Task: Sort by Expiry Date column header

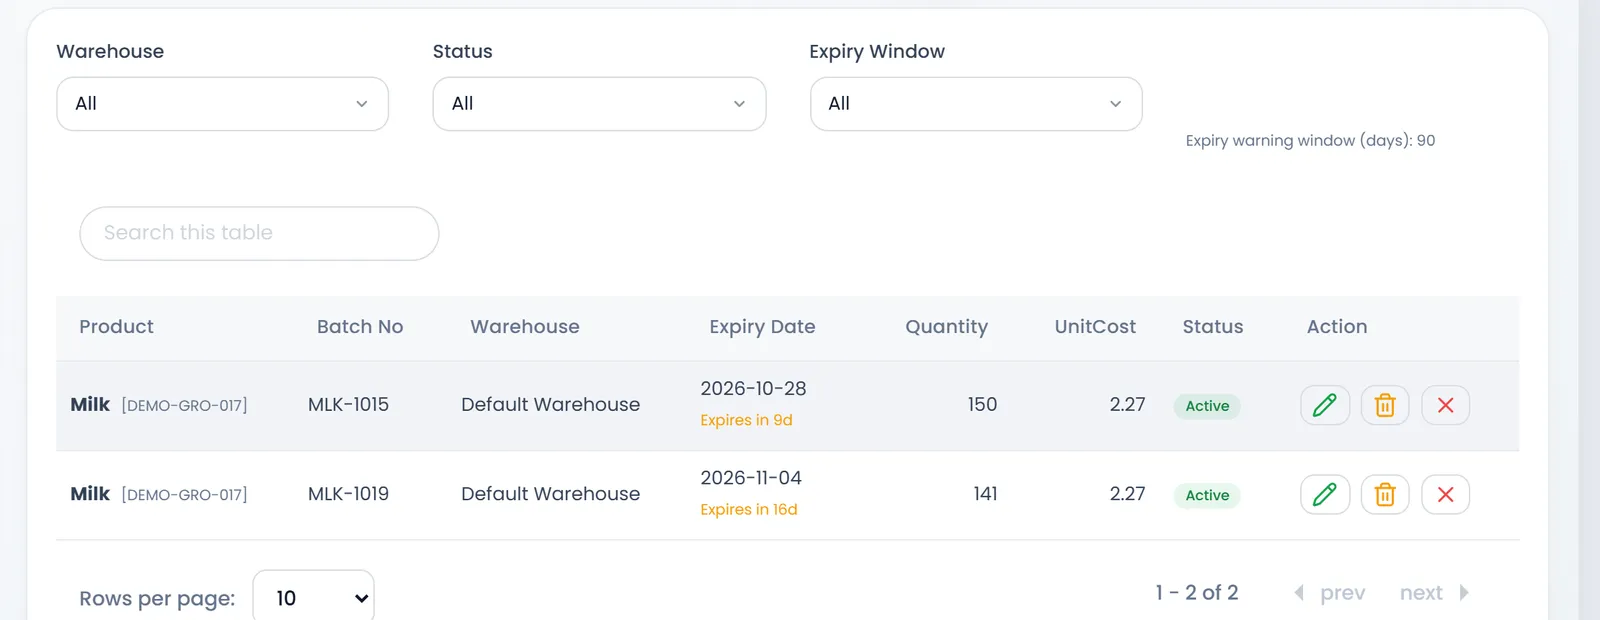Action: pos(762,327)
